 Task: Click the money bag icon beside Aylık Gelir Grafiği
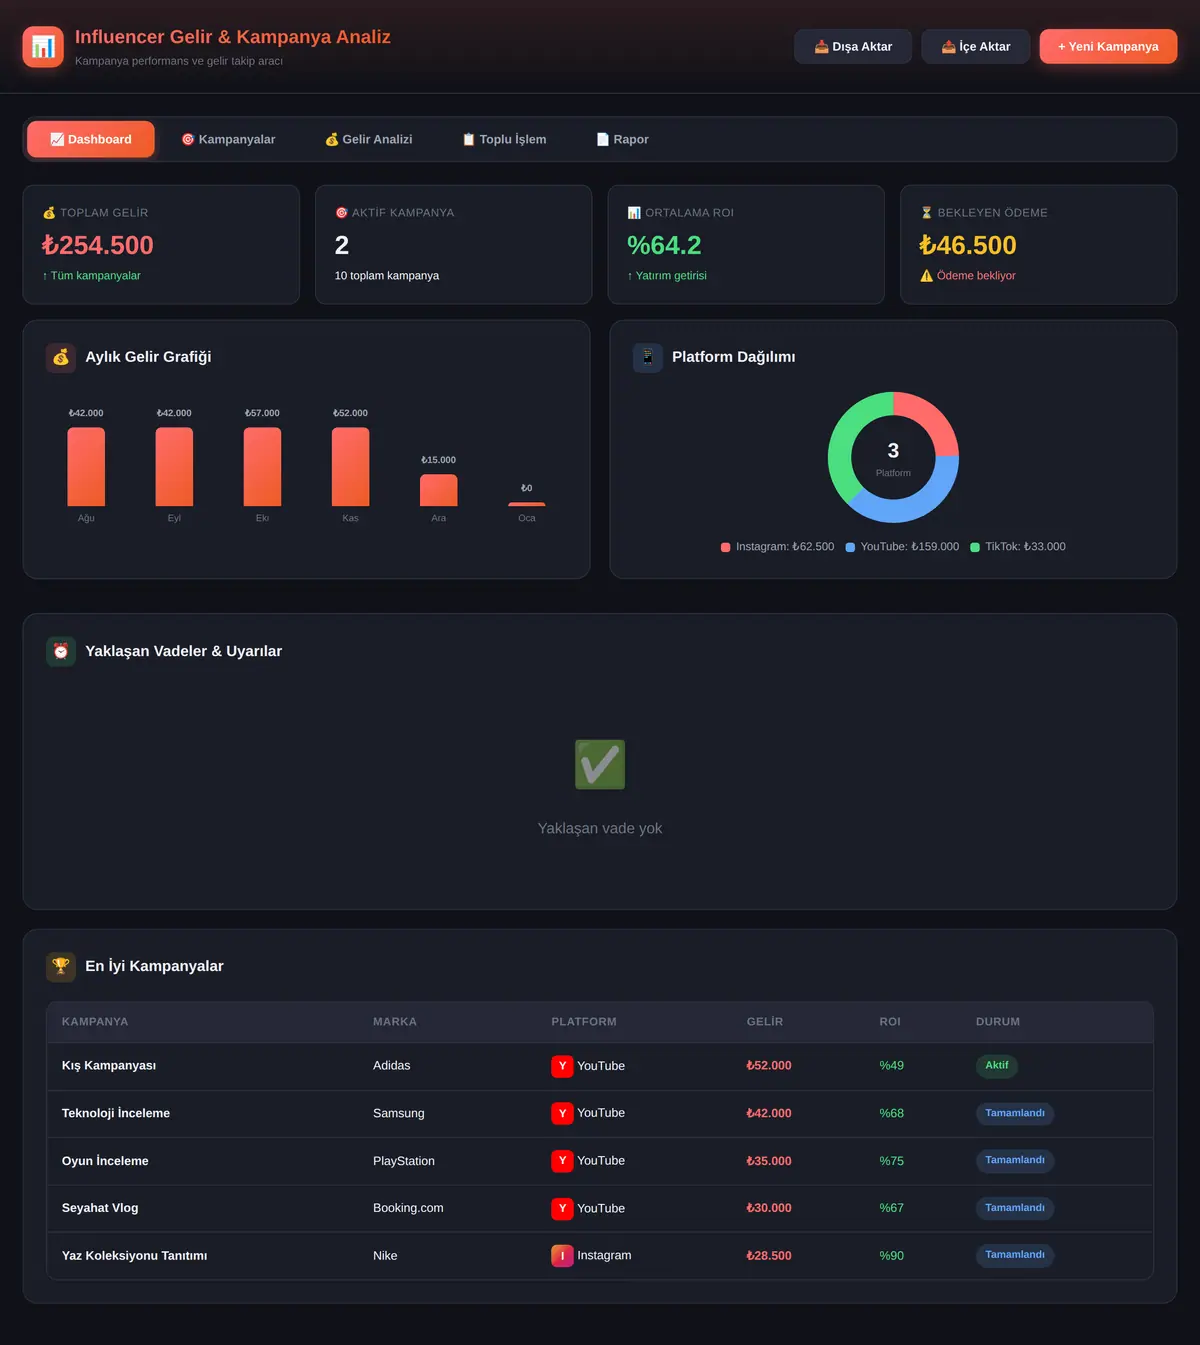pyautogui.click(x=61, y=357)
